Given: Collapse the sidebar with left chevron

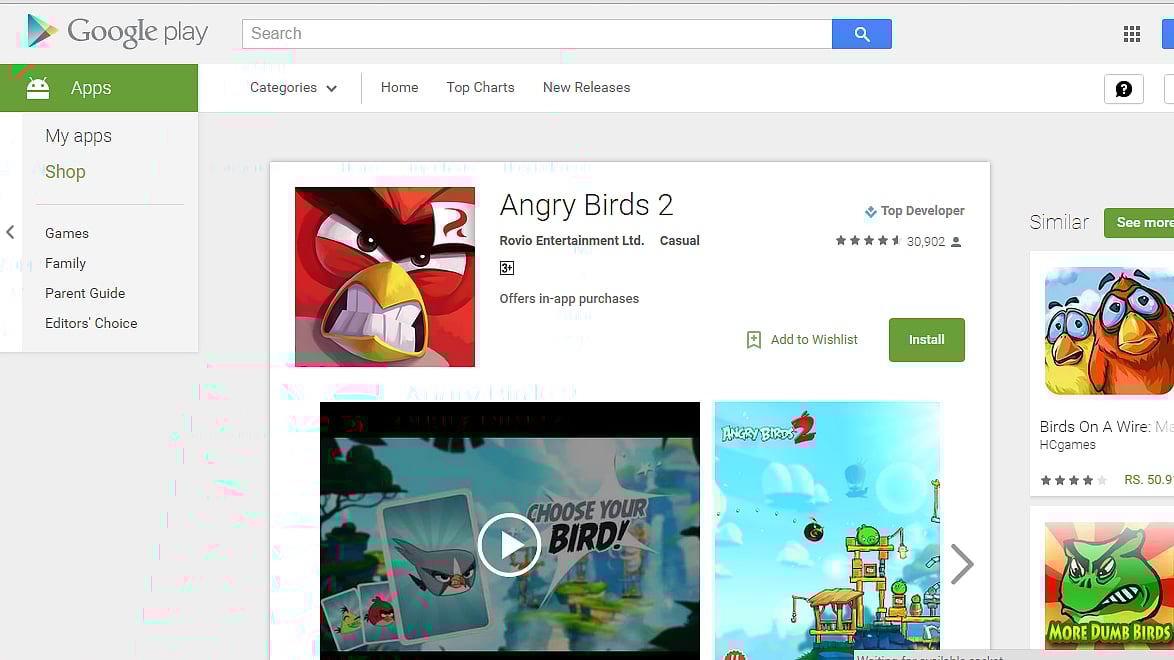Looking at the screenshot, I should (x=10, y=232).
